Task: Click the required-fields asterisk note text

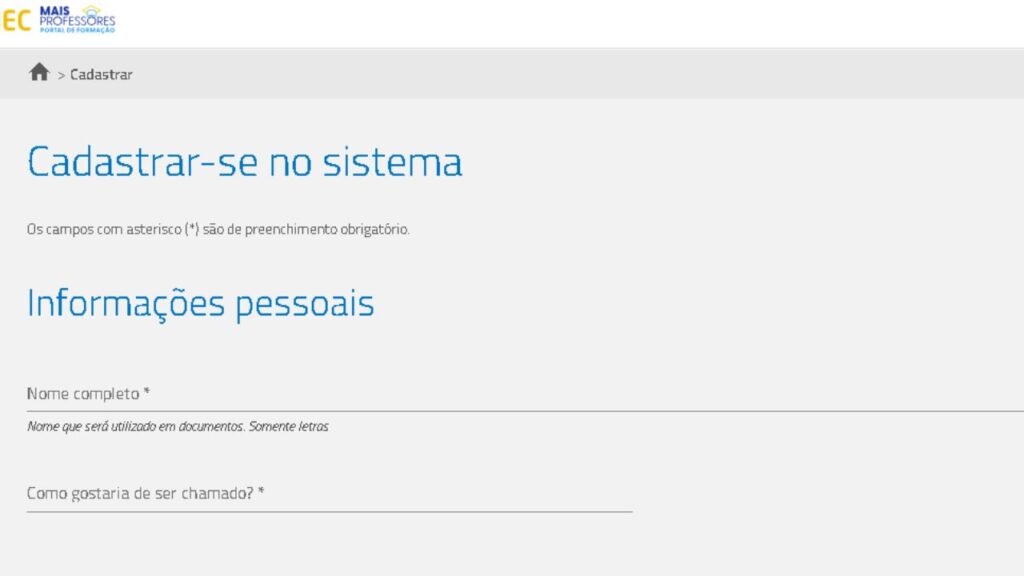Action: (218, 229)
